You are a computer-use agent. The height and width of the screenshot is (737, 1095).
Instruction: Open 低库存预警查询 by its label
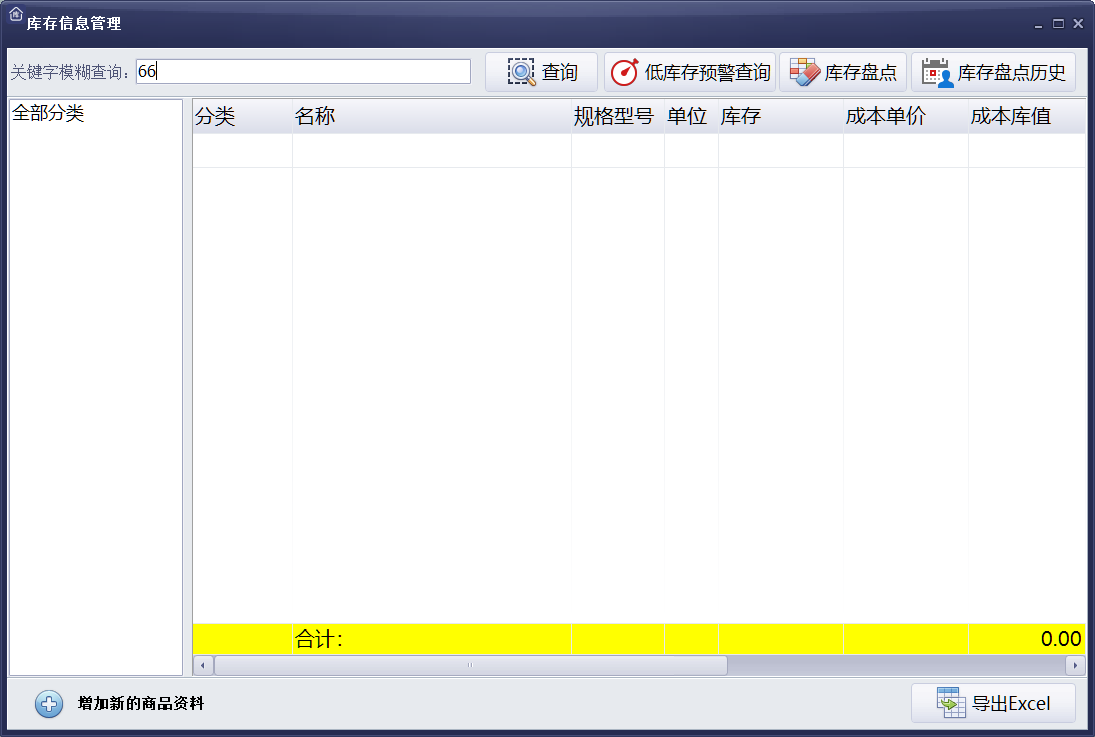(x=707, y=72)
